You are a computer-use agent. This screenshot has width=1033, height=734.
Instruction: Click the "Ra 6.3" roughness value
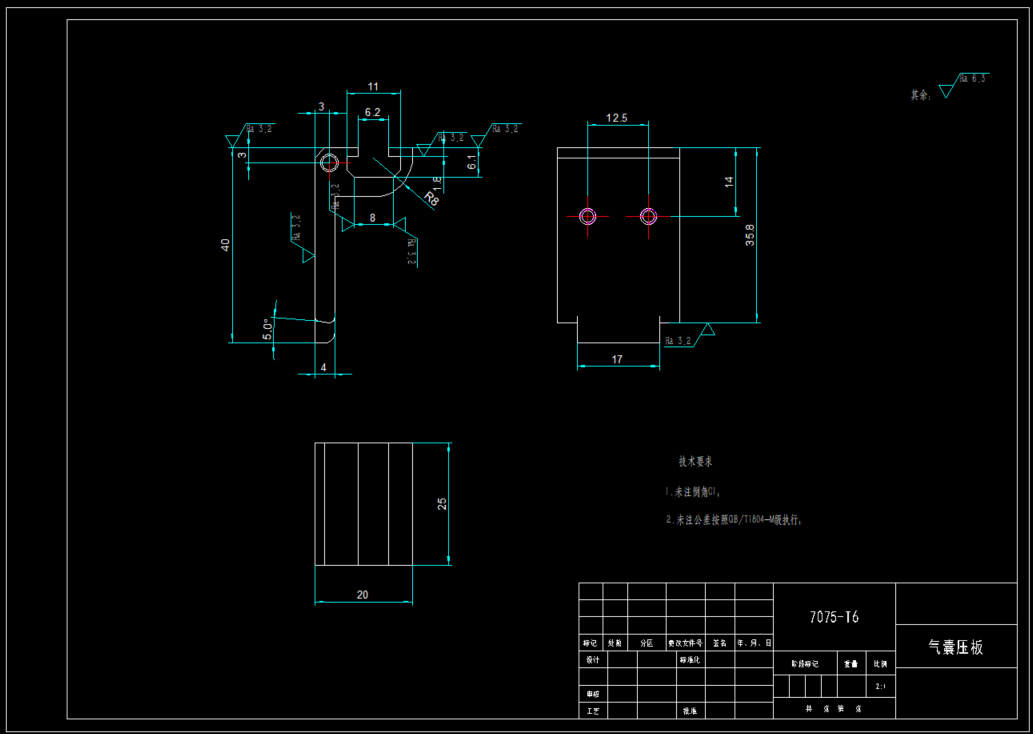[x=972, y=78]
